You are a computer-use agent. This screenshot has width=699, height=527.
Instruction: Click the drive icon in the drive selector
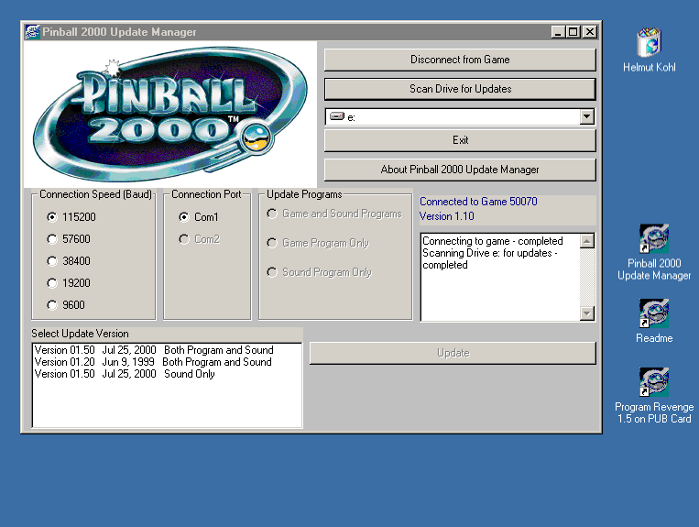337,117
